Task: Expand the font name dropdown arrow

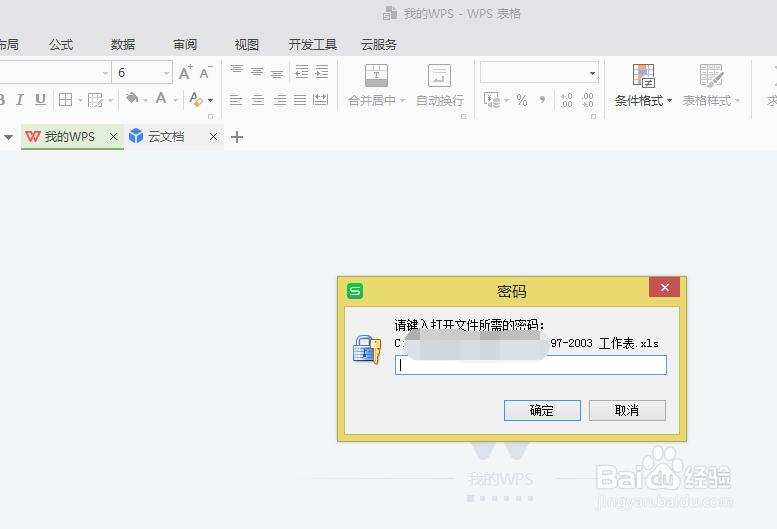Action: [x=105, y=73]
